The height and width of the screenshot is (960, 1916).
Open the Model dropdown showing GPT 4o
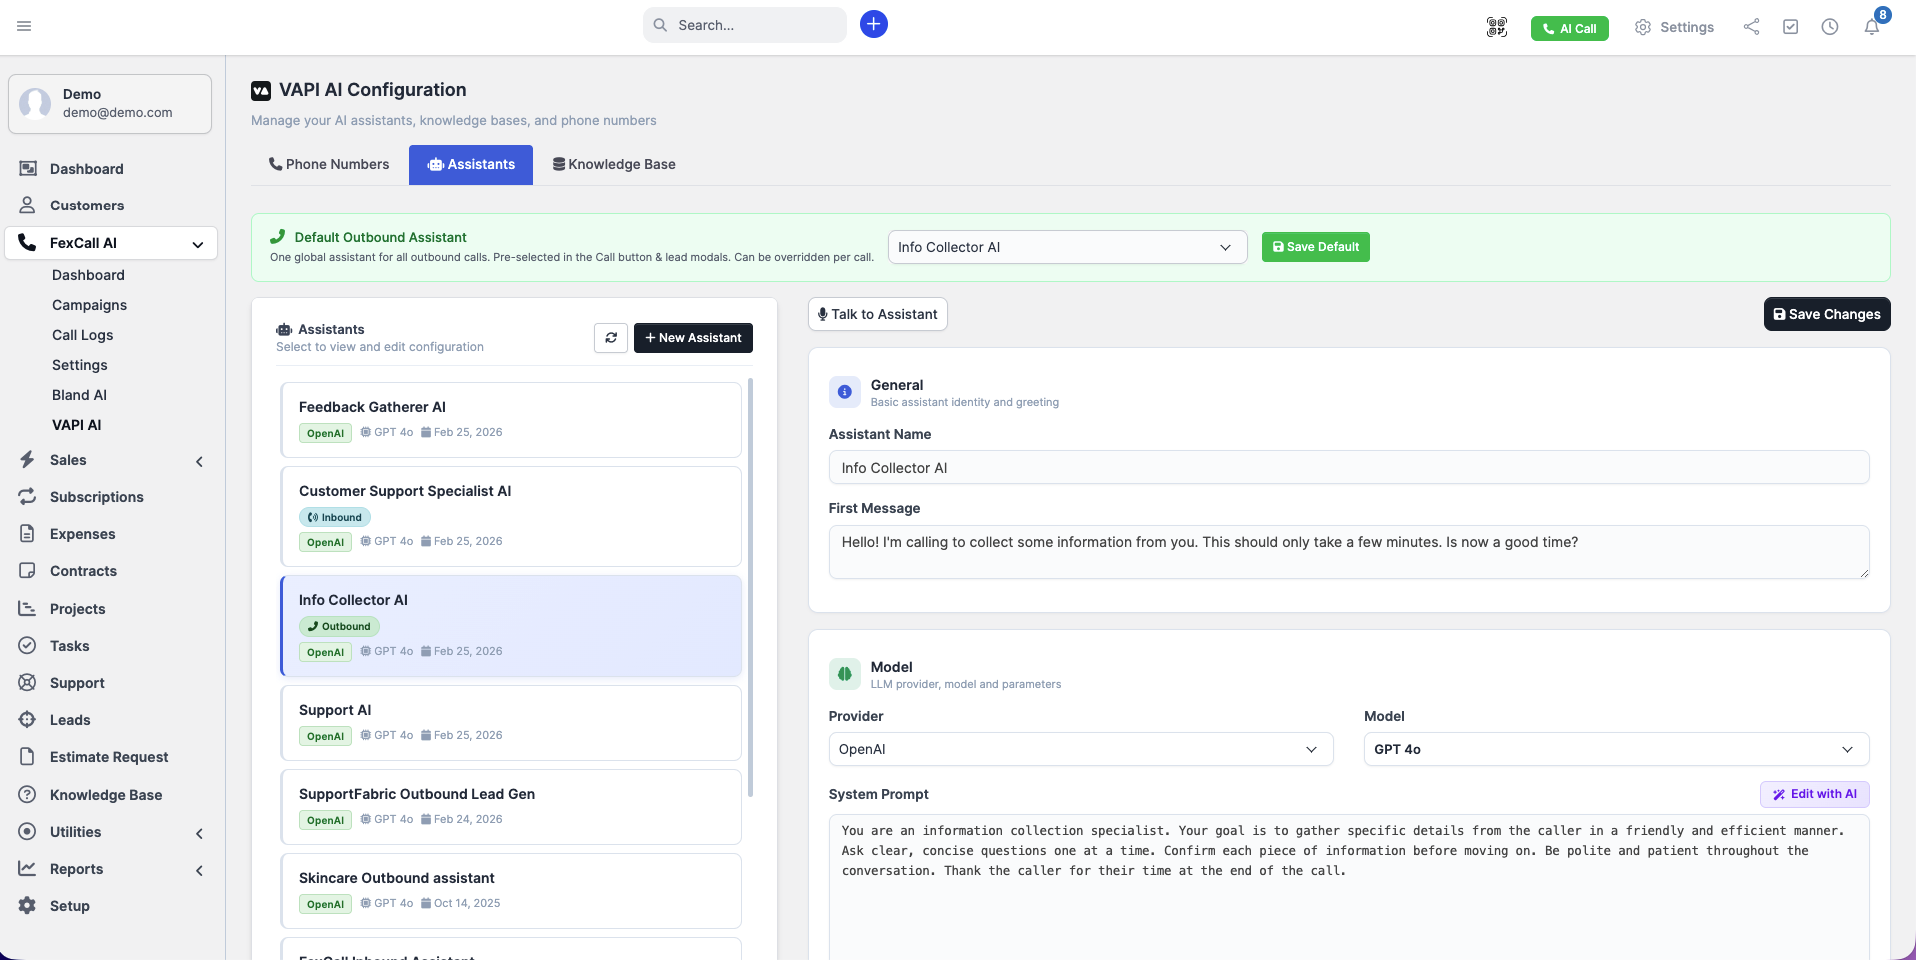pos(1614,749)
